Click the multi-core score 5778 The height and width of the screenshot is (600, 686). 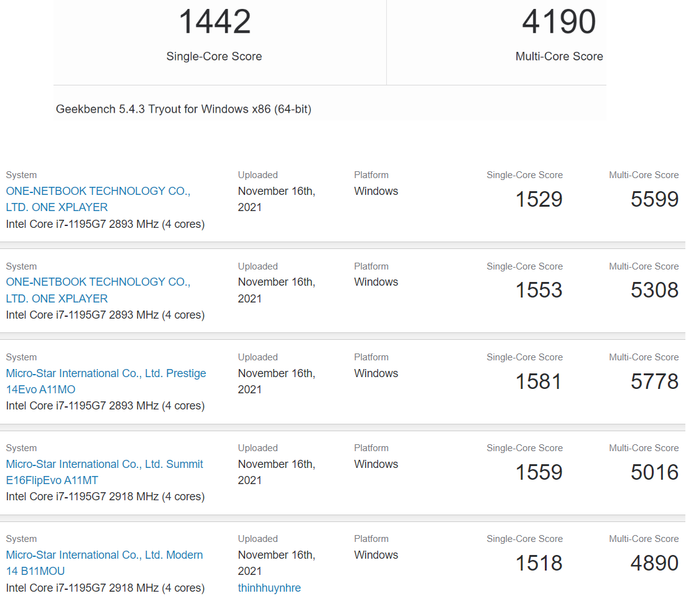(654, 382)
